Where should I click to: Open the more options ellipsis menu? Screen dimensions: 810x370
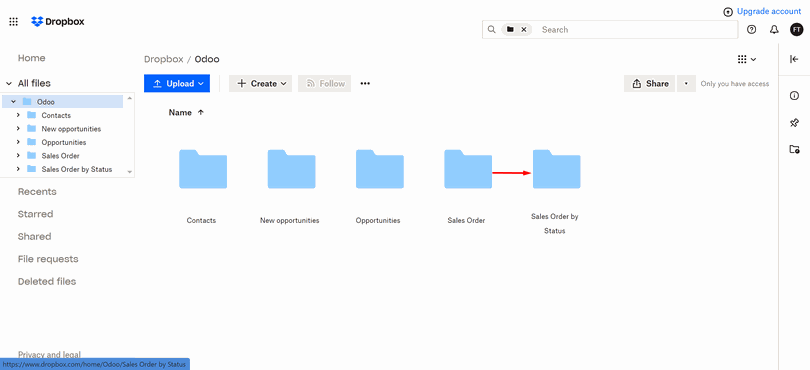[x=365, y=83]
